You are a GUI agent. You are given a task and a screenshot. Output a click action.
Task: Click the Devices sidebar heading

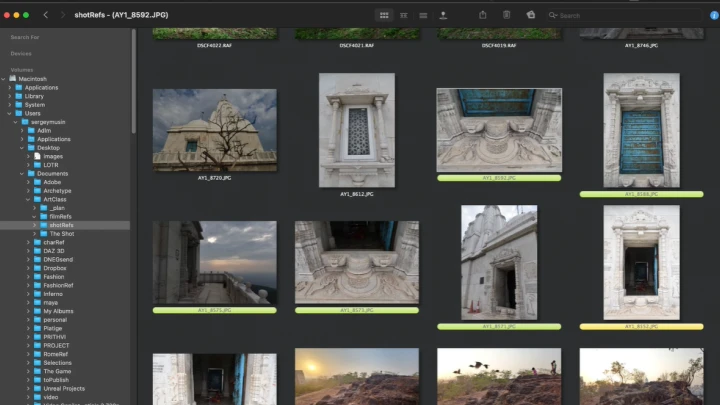21,54
